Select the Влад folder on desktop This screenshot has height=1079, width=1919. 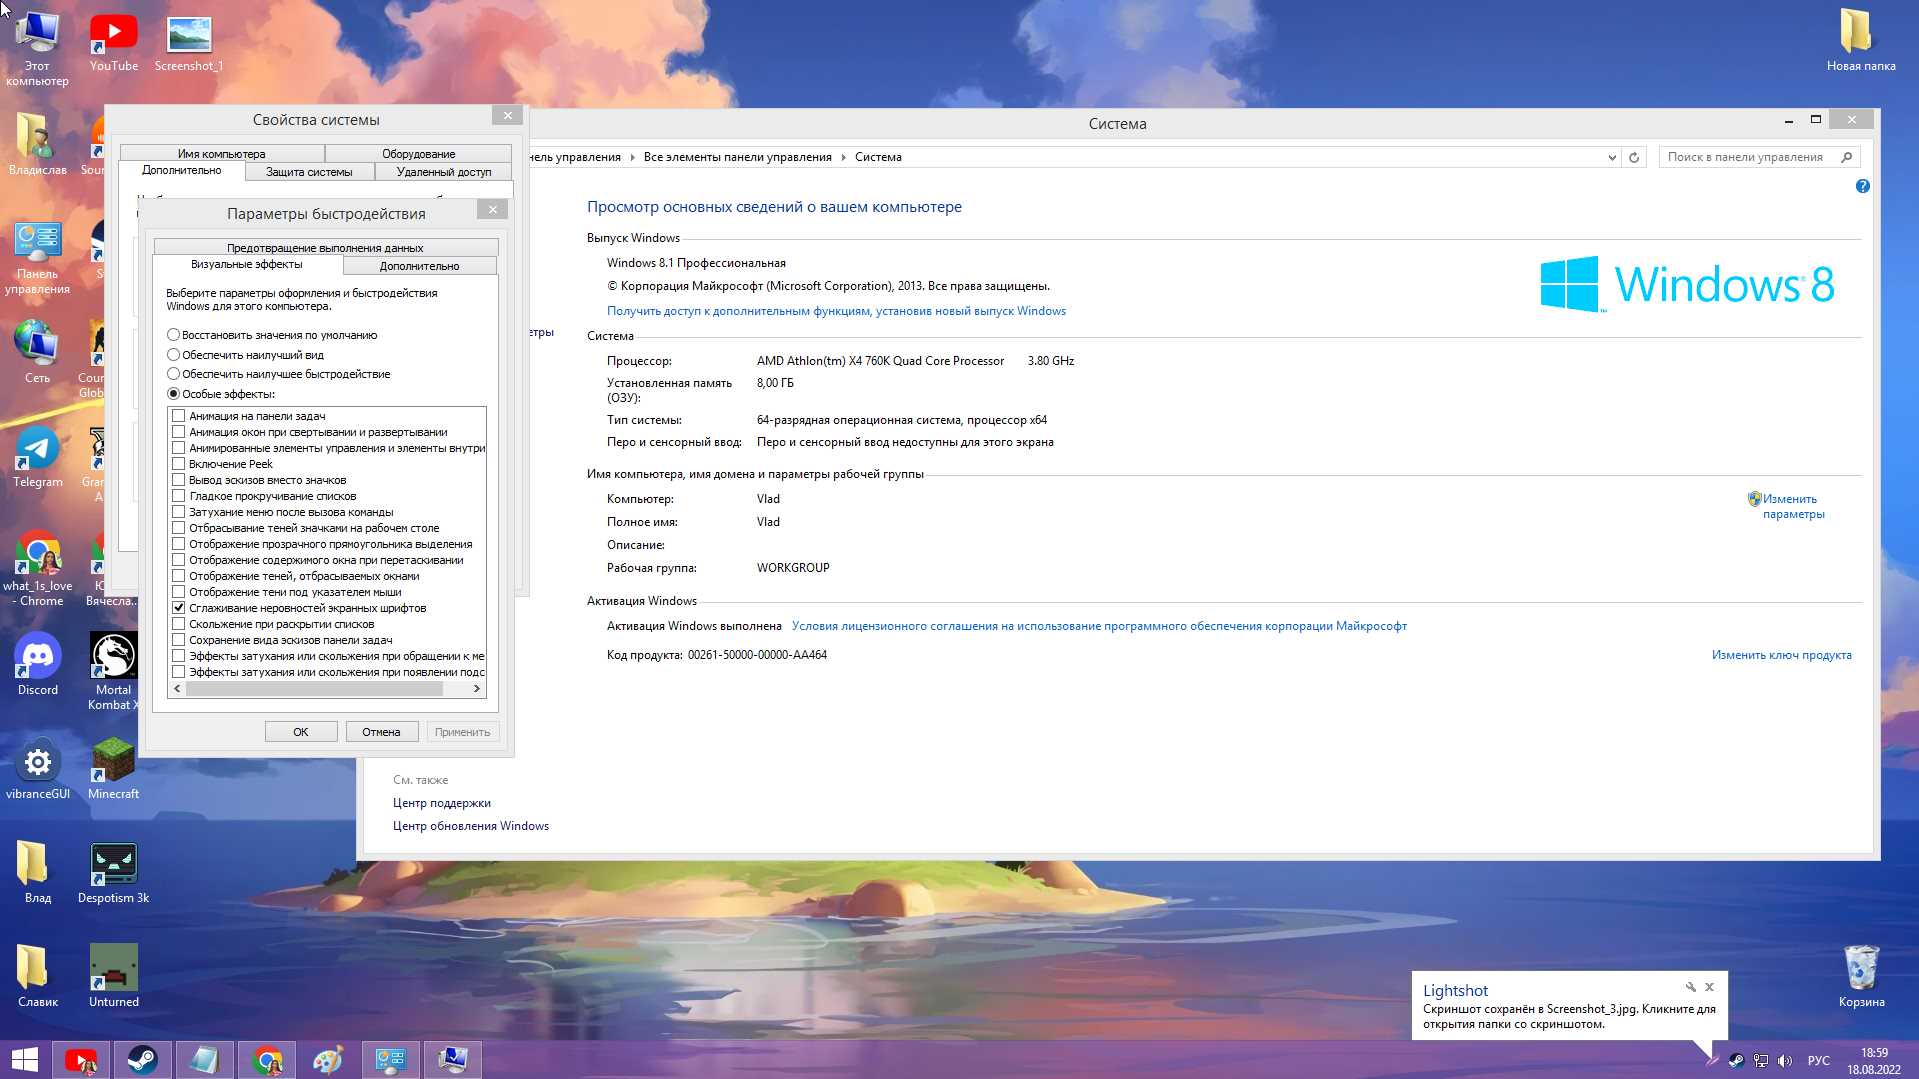38,873
